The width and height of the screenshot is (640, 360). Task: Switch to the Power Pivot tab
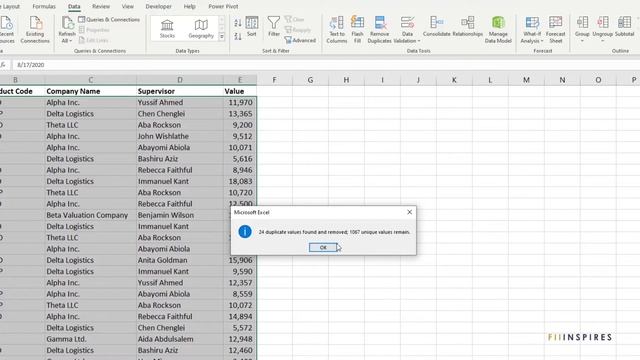[x=223, y=7]
